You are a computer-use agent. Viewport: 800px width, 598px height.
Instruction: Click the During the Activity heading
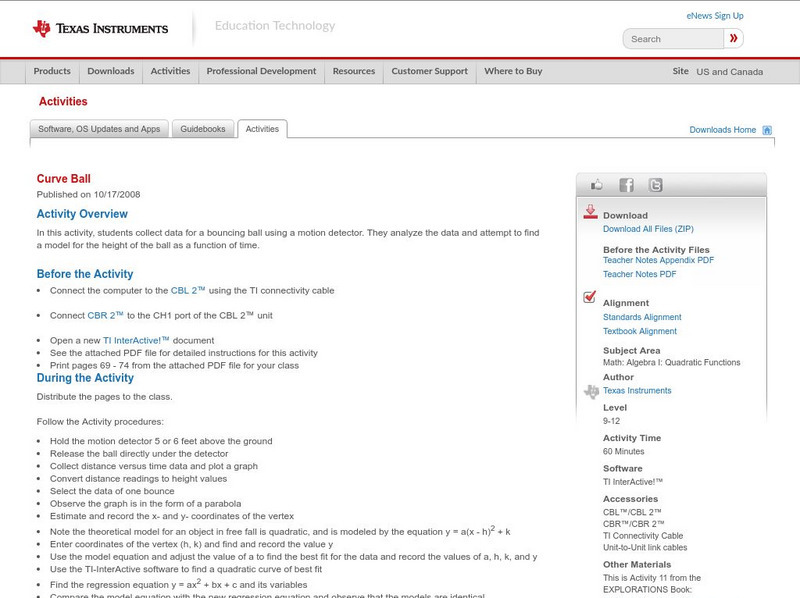point(85,378)
